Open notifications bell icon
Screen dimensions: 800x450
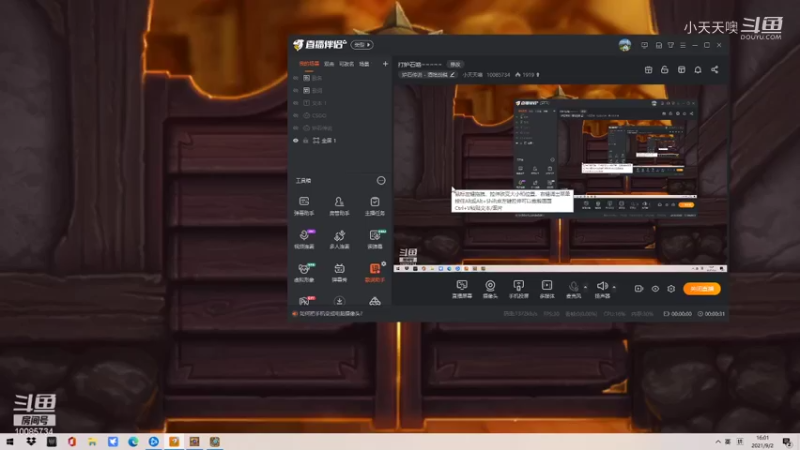698,70
